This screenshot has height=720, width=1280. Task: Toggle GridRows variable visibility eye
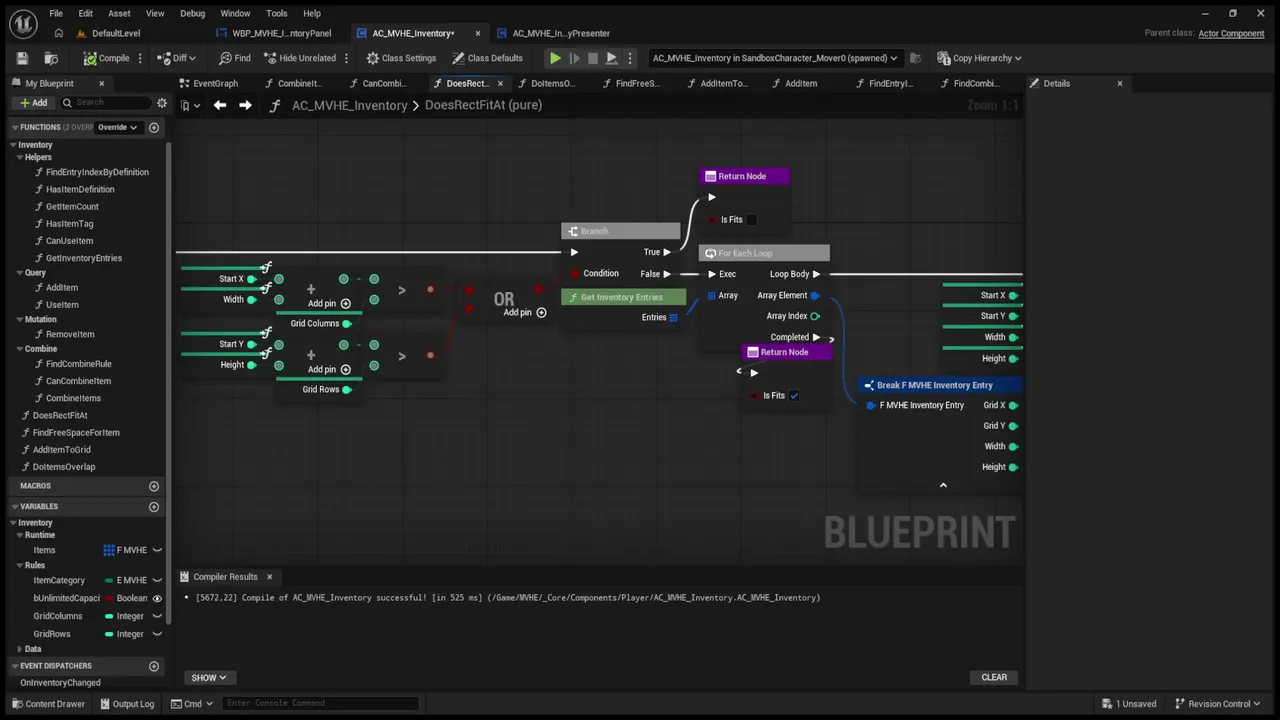[x=157, y=634]
